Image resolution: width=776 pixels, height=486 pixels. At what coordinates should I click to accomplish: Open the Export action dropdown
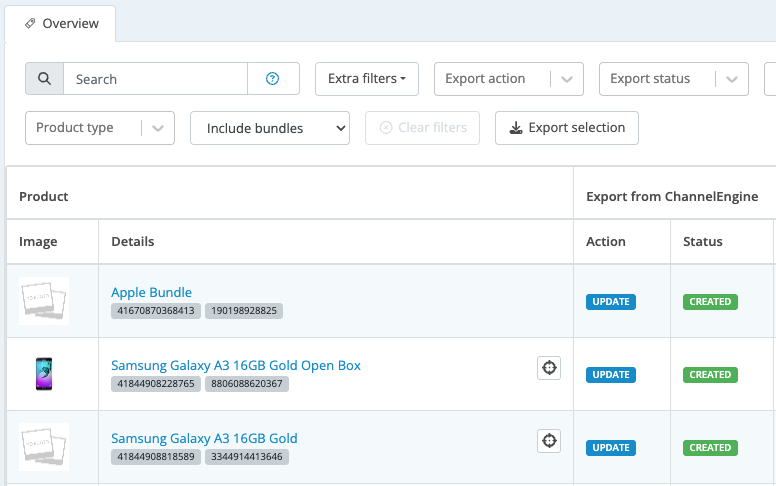(509, 79)
